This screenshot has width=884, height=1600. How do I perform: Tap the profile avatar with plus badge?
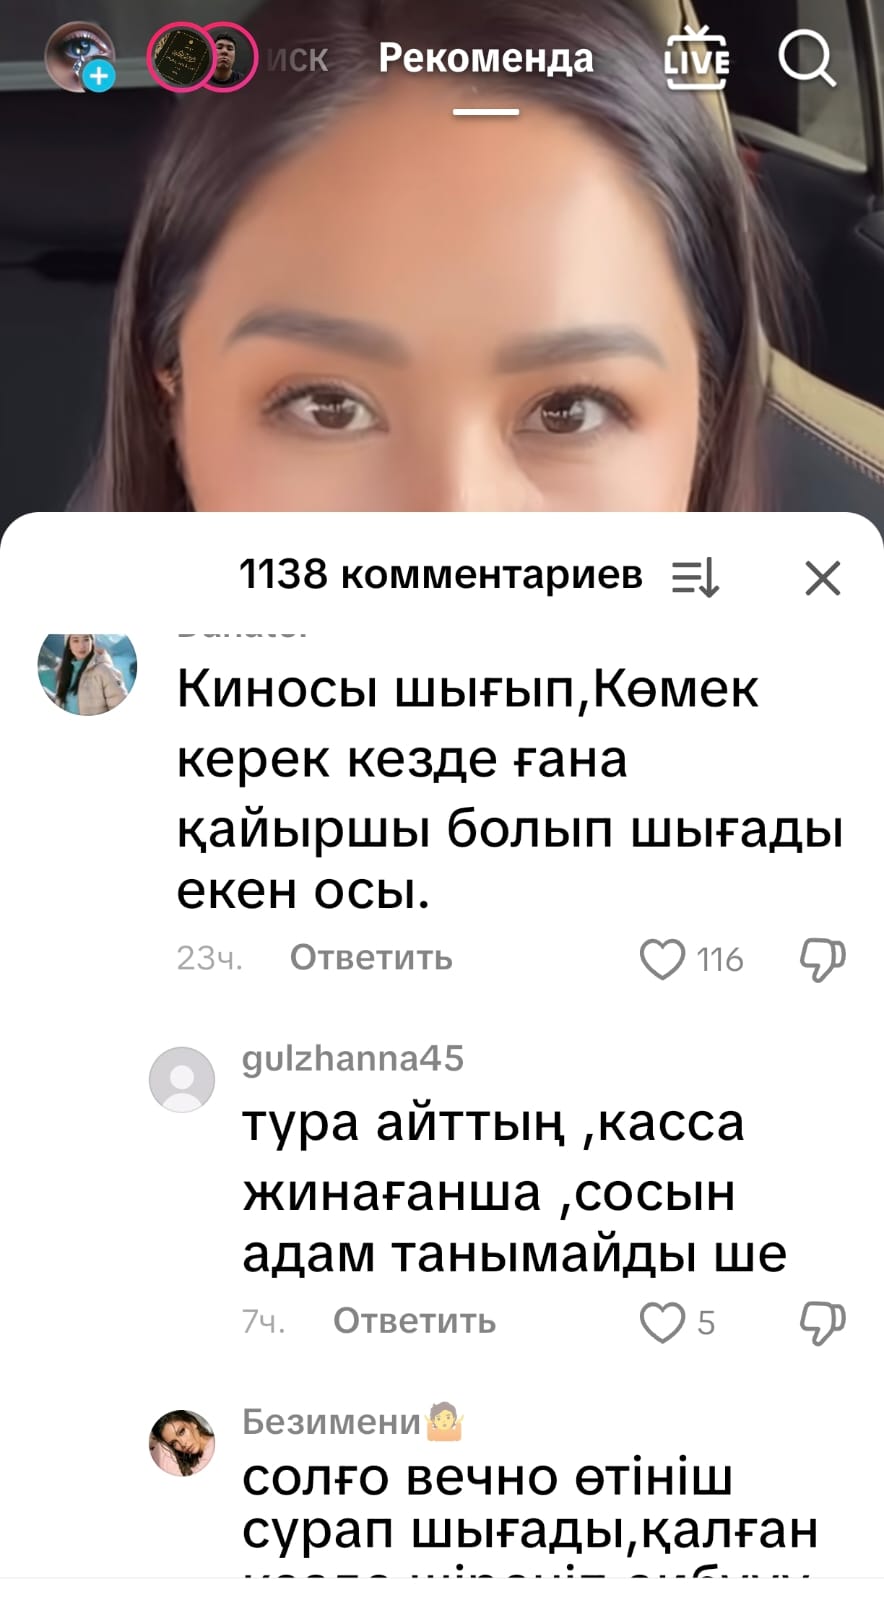tap(82, 57)
